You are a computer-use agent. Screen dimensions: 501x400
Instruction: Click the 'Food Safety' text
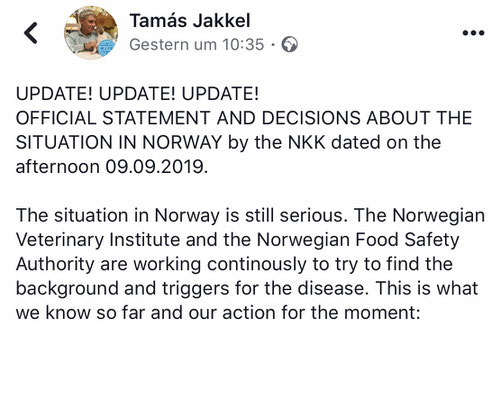(407, 240)
